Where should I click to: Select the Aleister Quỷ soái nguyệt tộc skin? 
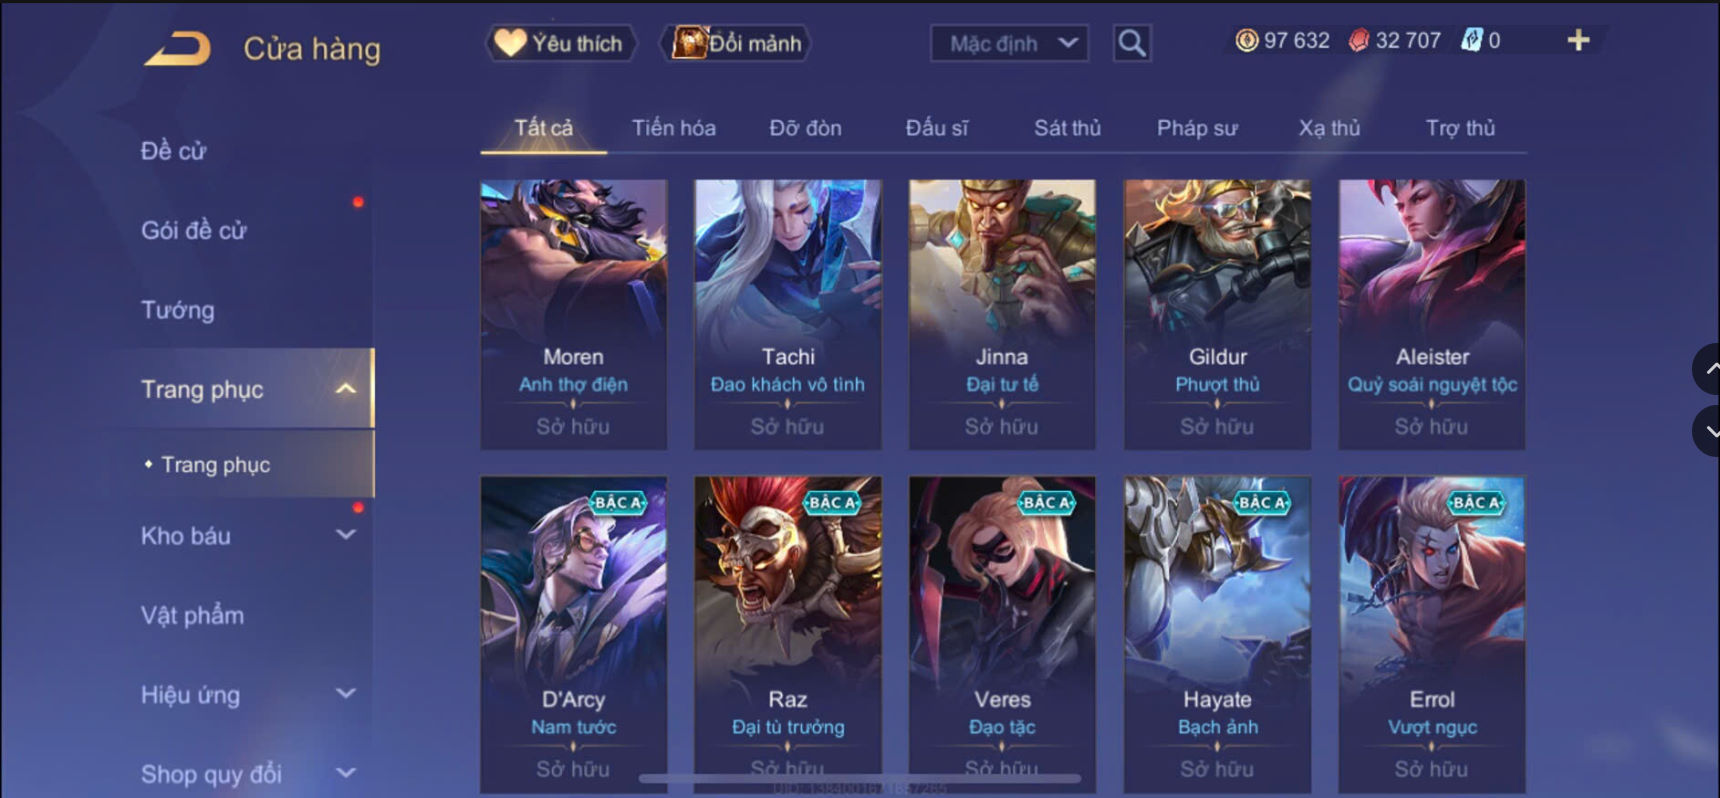(x=1432, y=314)
